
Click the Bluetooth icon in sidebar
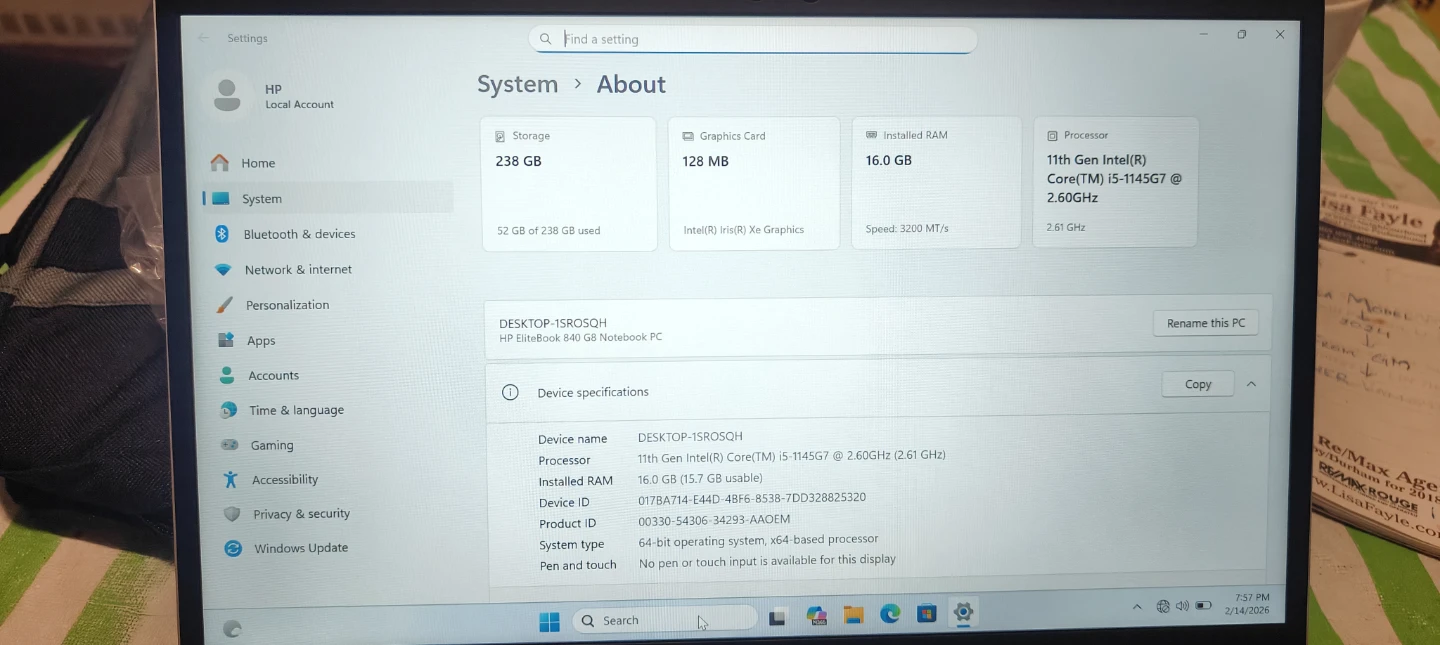tap(223, 234)
